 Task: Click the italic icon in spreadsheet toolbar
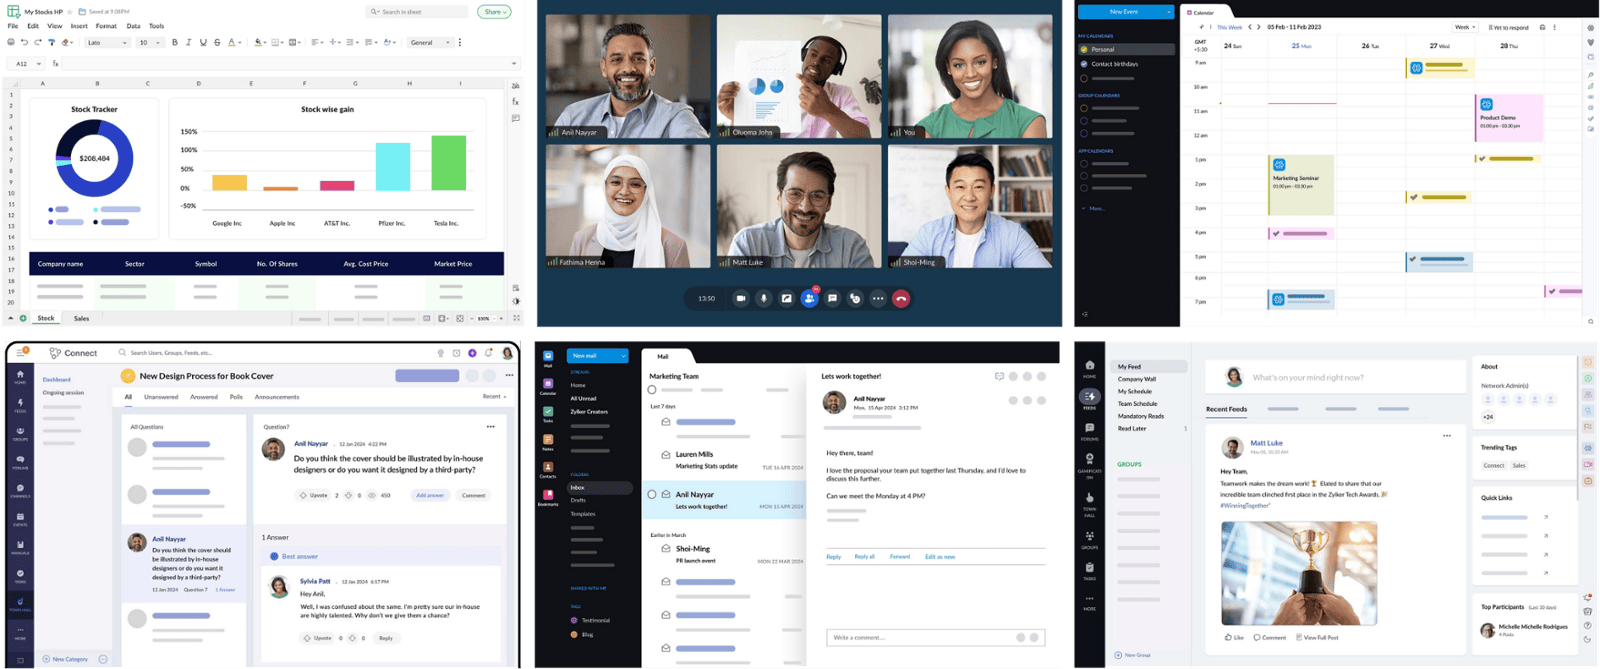pyautogui.click(x=189, y=43)
